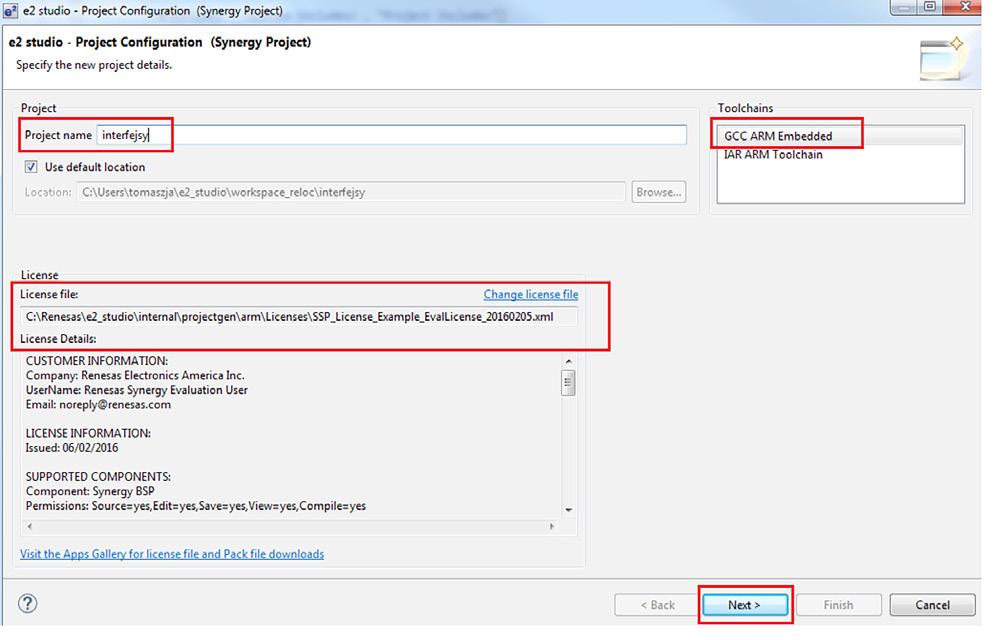Visit the Apps Gallery link
993x640 pixels.
click(172, 554)
